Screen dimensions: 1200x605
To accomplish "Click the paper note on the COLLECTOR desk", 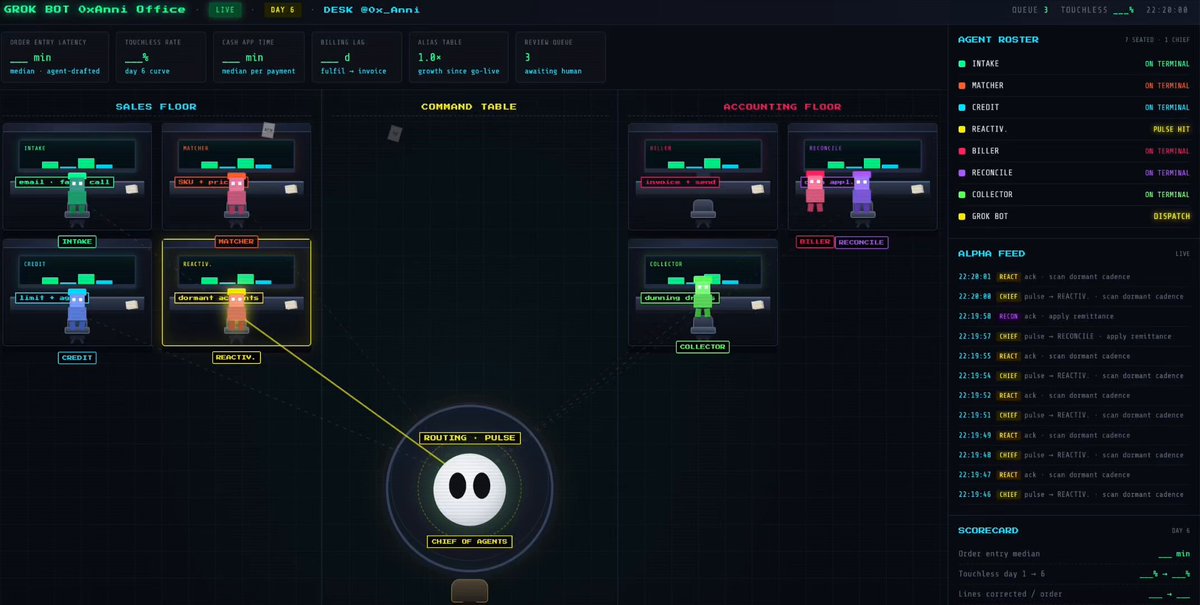I will coord(758,304).
